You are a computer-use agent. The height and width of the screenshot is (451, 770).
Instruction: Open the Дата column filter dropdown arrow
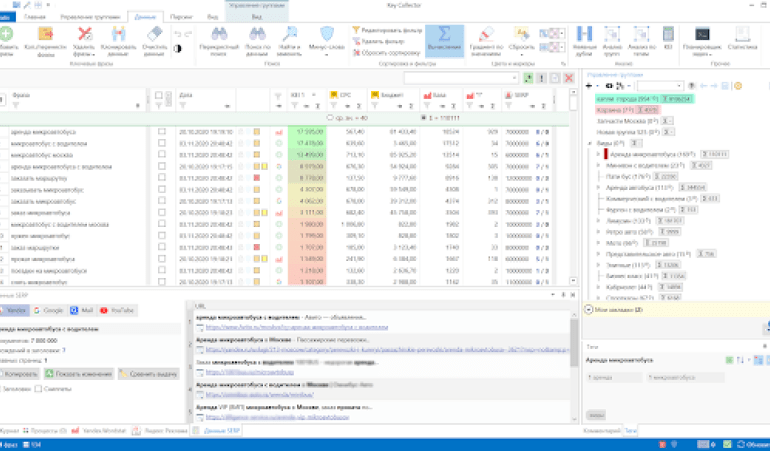tap(227, 106)
